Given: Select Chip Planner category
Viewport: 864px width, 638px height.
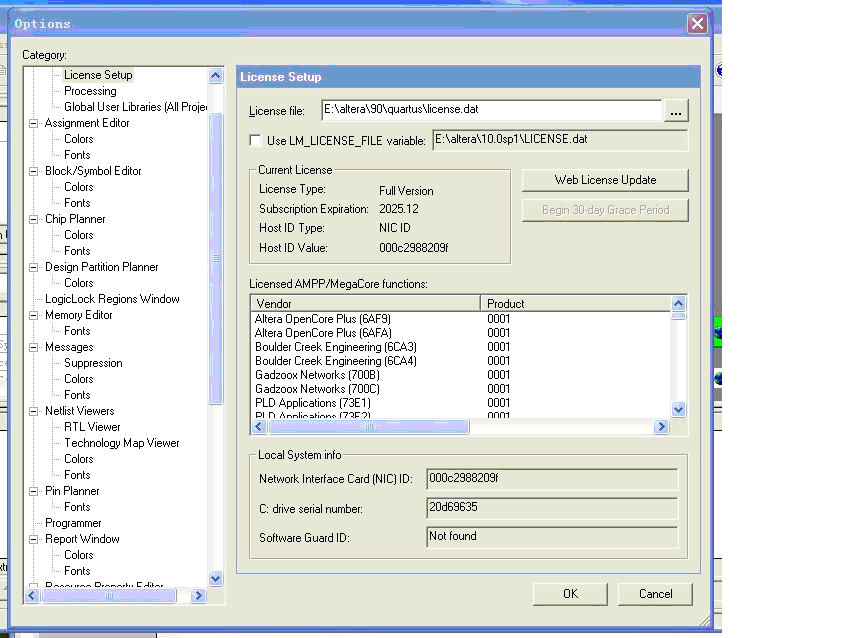Looking at the screenshot, I should [75, 219].
